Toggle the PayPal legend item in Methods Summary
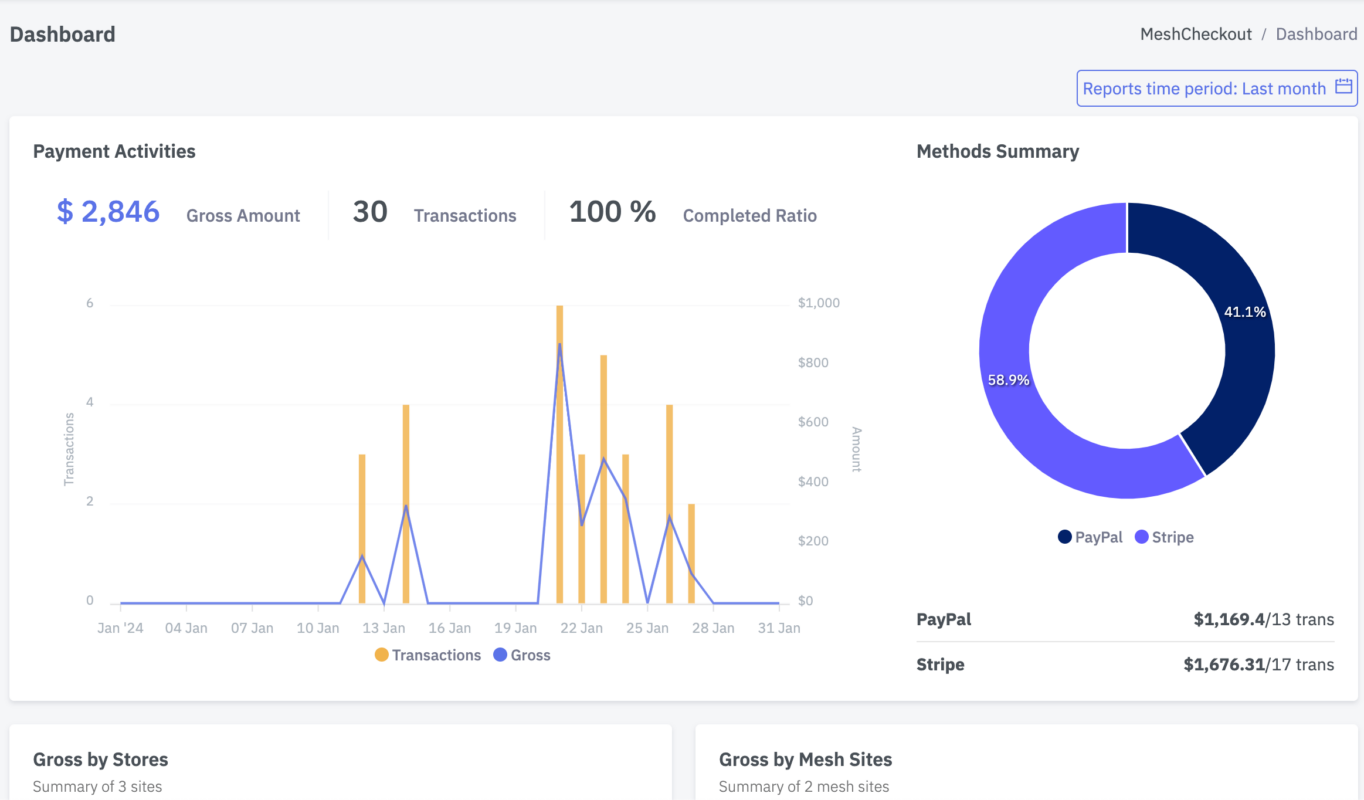The height and width of the screenshot is (800, 1364). pyautogui.click(x=1098, y=537)
